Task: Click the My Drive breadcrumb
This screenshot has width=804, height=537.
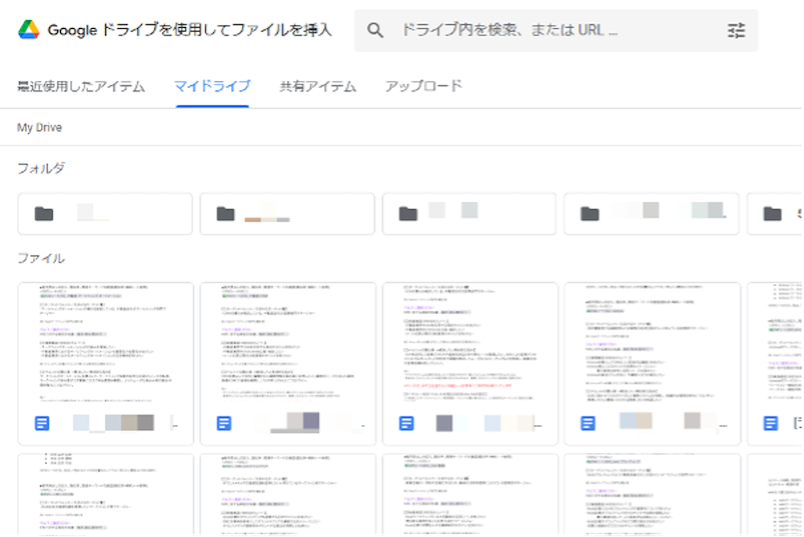Action: 39,127
